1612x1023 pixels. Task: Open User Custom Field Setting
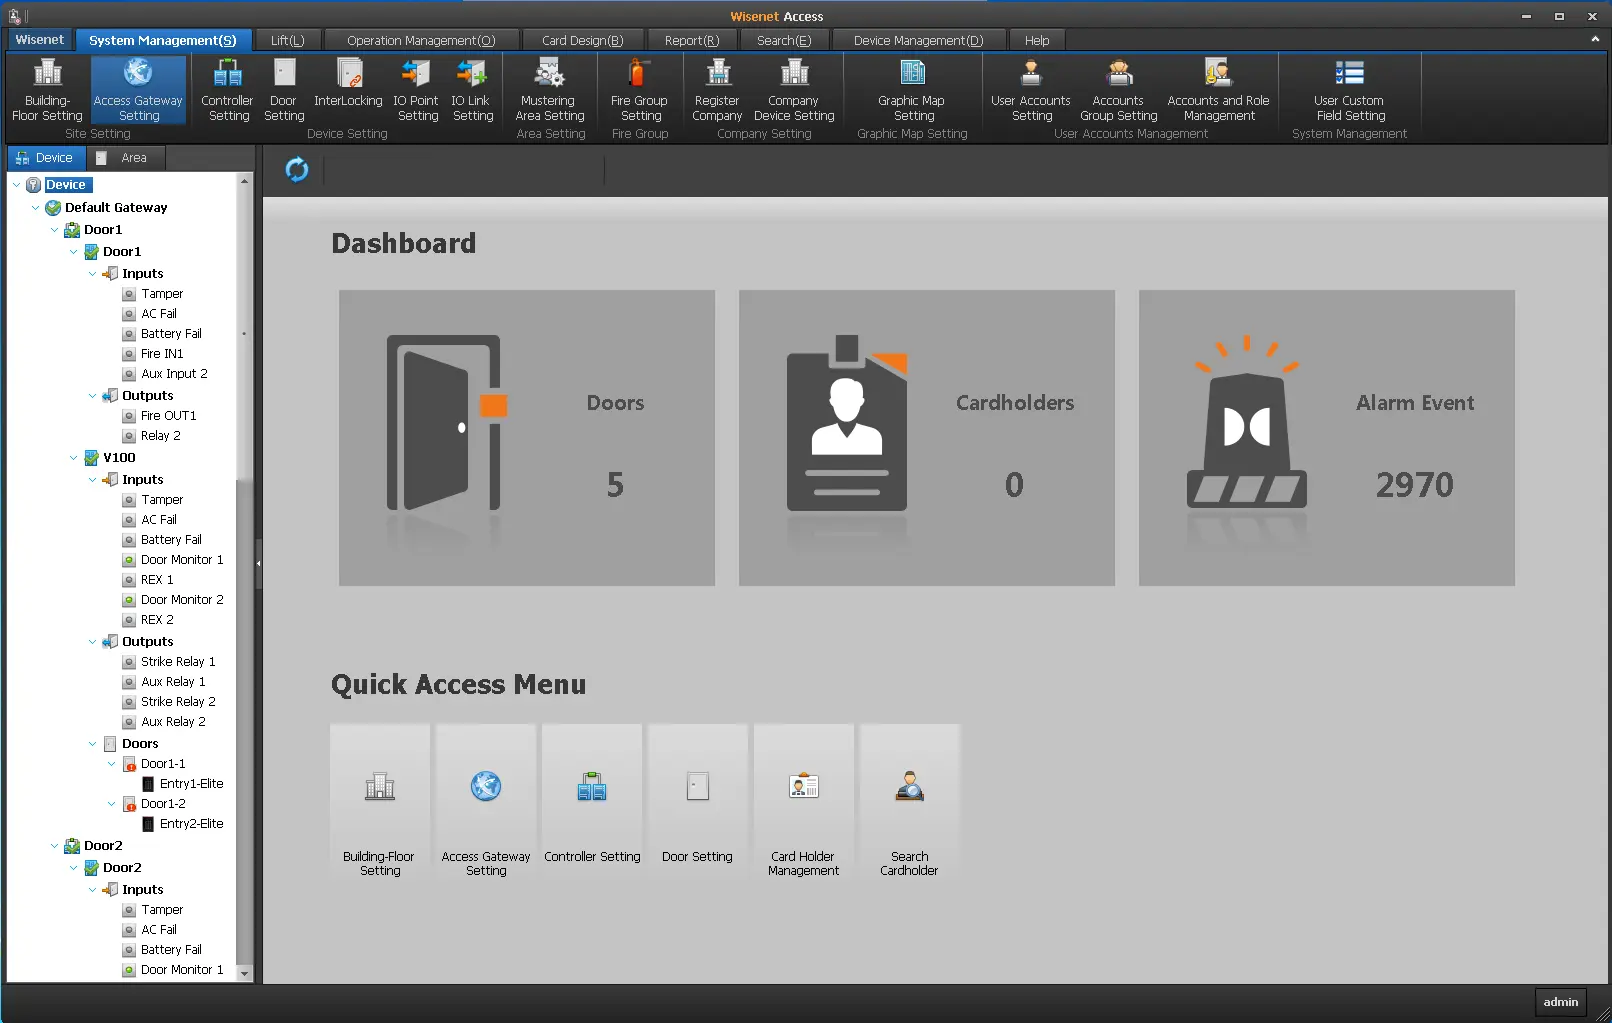[1349, 89]
